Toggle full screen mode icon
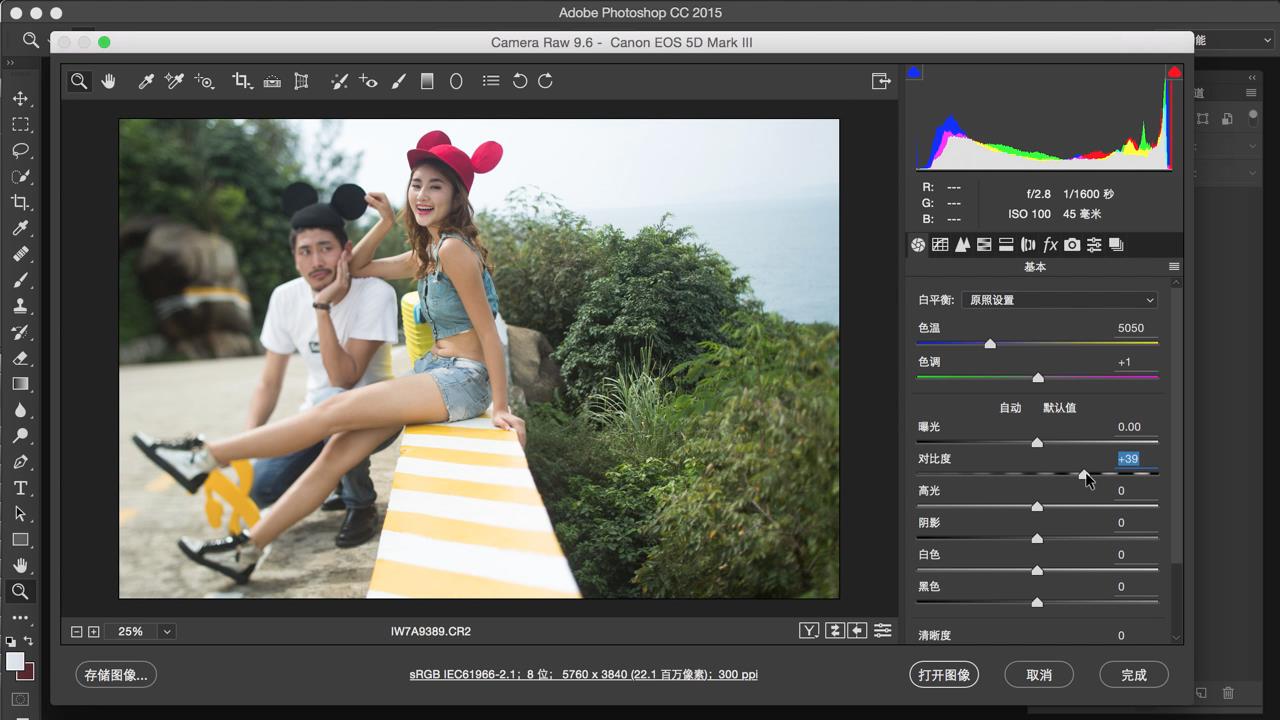This screenshot has width=1280, height=720. coord(881,82)
